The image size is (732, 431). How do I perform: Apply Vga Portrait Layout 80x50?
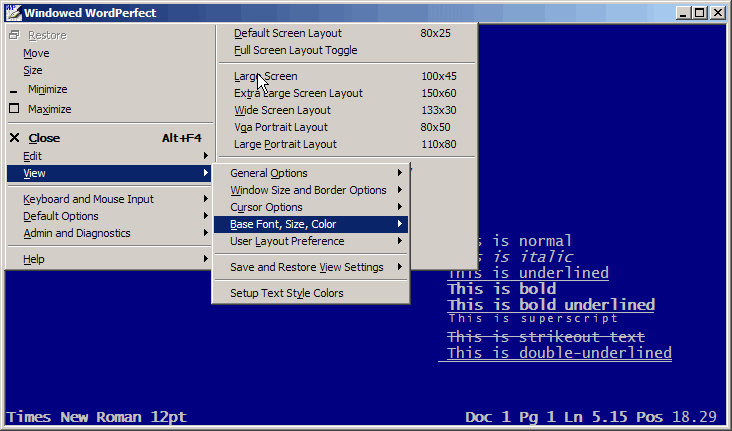[280, 127]
